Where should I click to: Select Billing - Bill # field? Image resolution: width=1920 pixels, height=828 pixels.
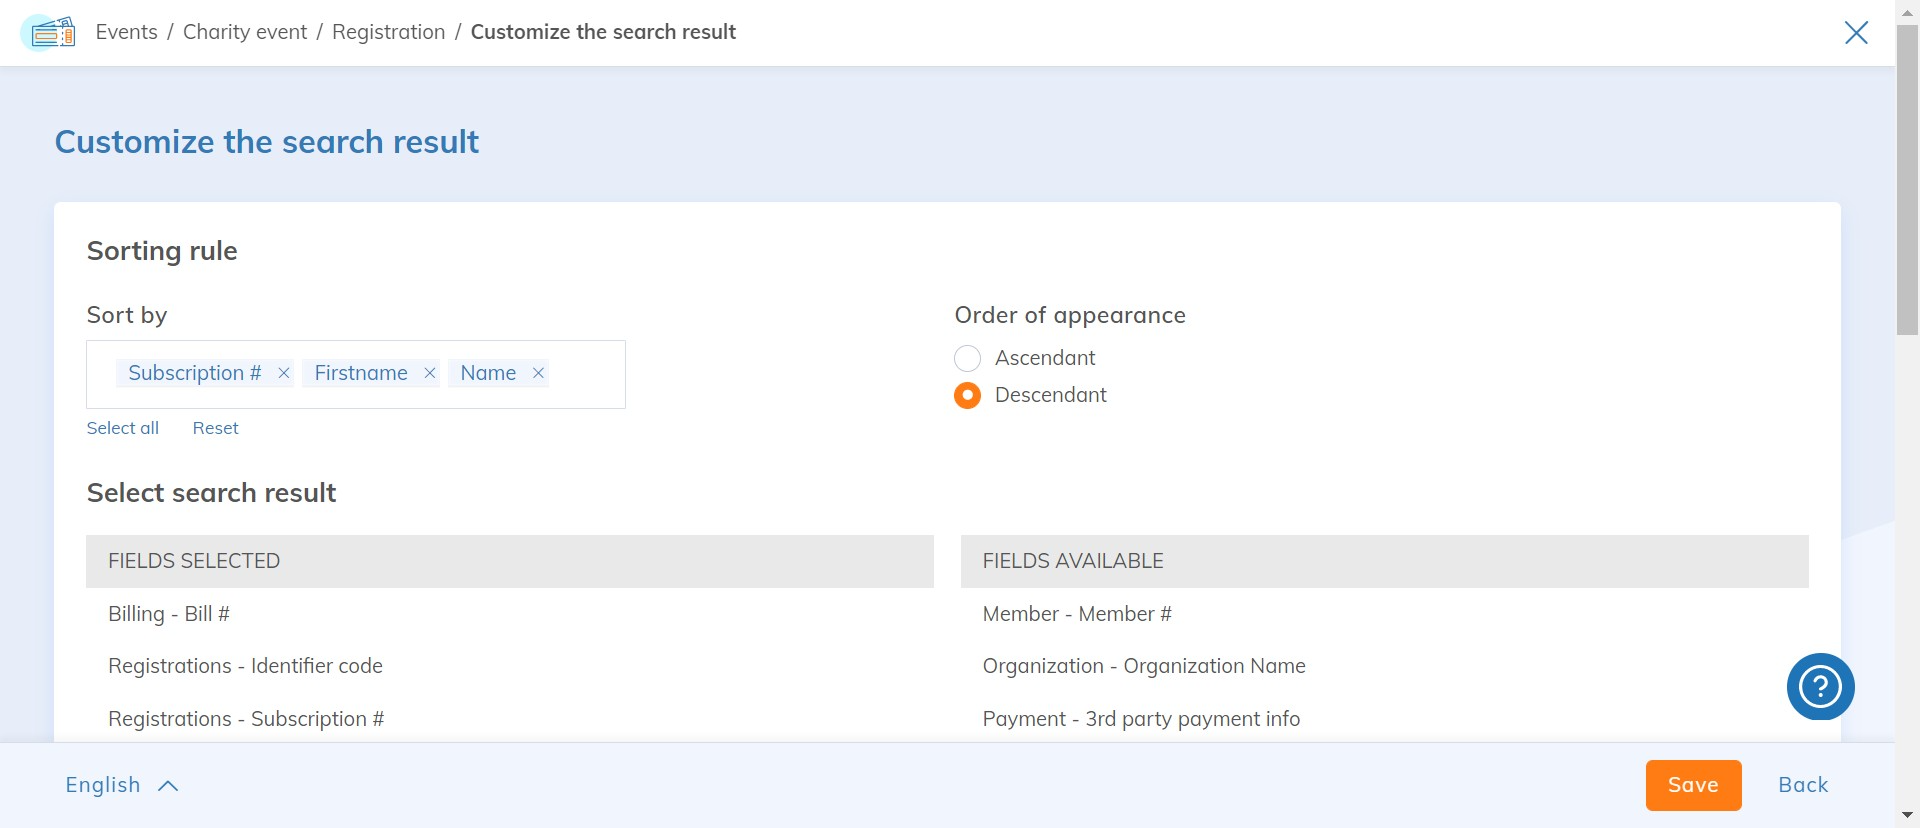(x=169, y=614)
